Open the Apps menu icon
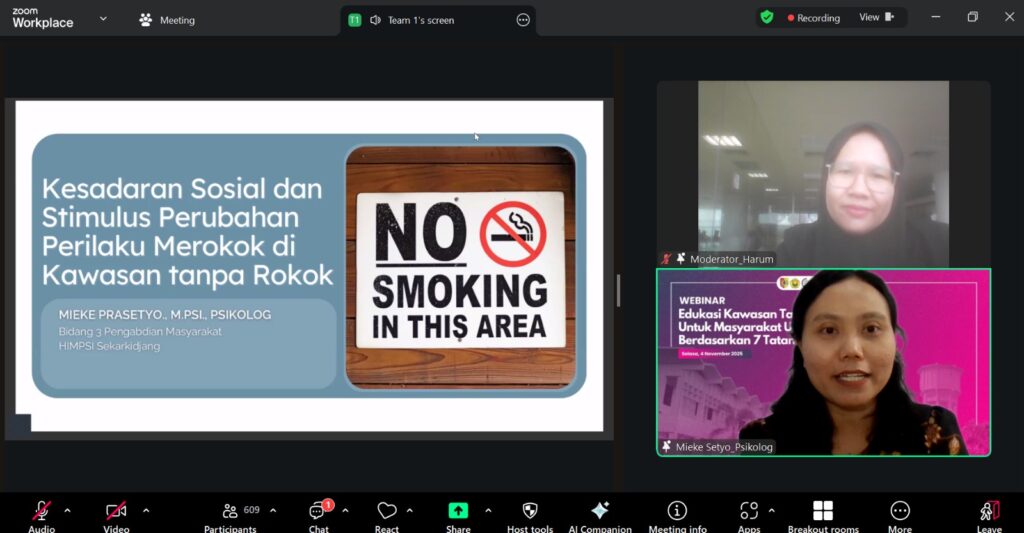The image size is (1024, 533). point(749,512)
